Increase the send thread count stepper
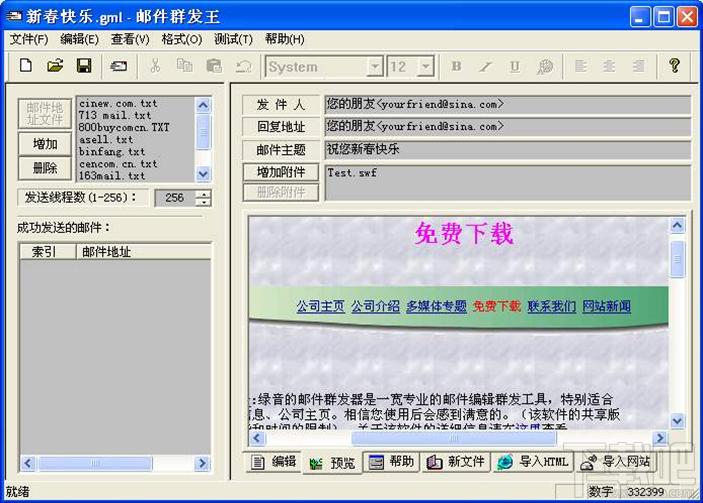Screen dimensions: 703x503 click(x=204, y=194)
